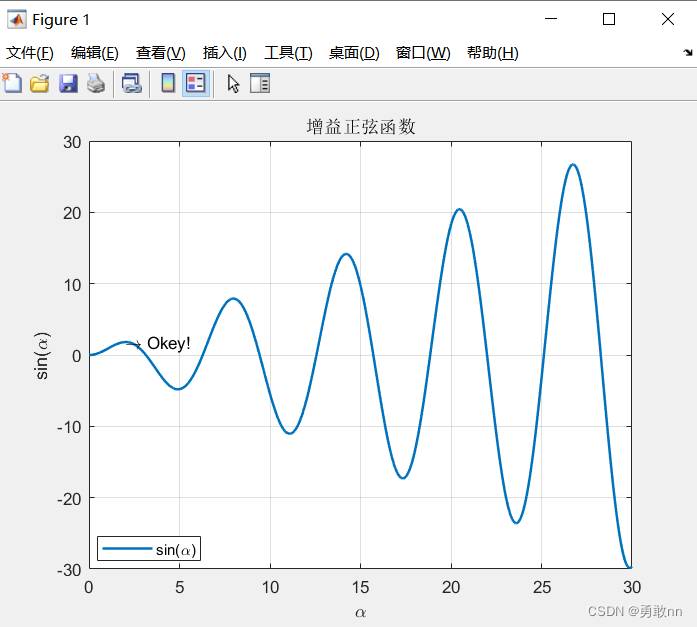
Task: Open the Property Inspector toolbar icon
Action: point(260,83)
